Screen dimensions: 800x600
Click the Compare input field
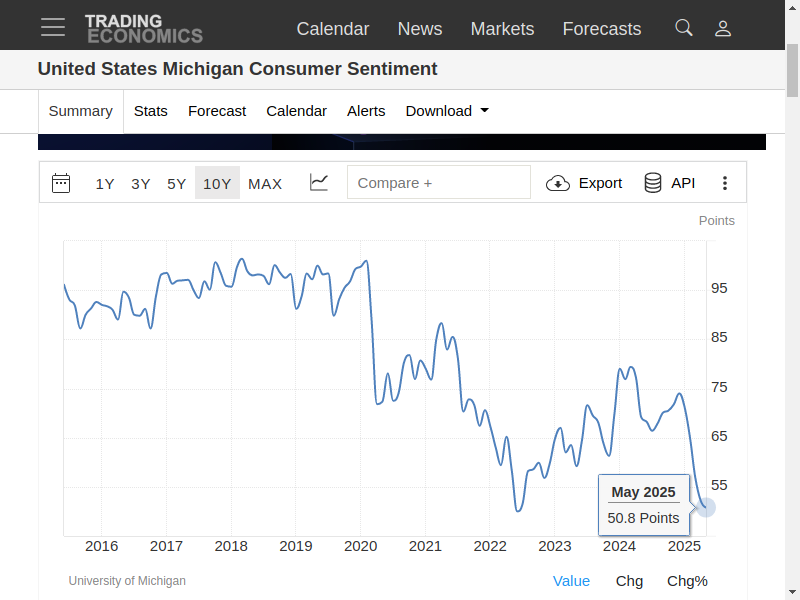click(x=438, y=183)
